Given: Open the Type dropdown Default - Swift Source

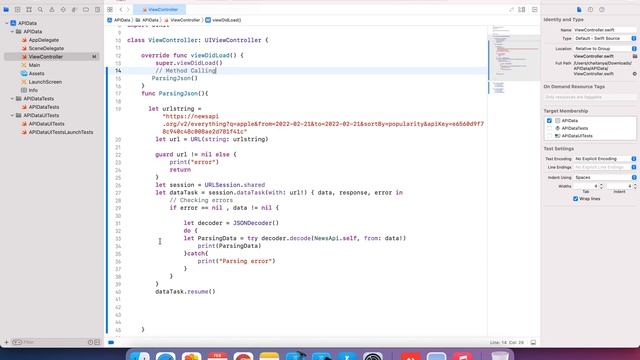Looking at the screenshot, I should [605, 38].
